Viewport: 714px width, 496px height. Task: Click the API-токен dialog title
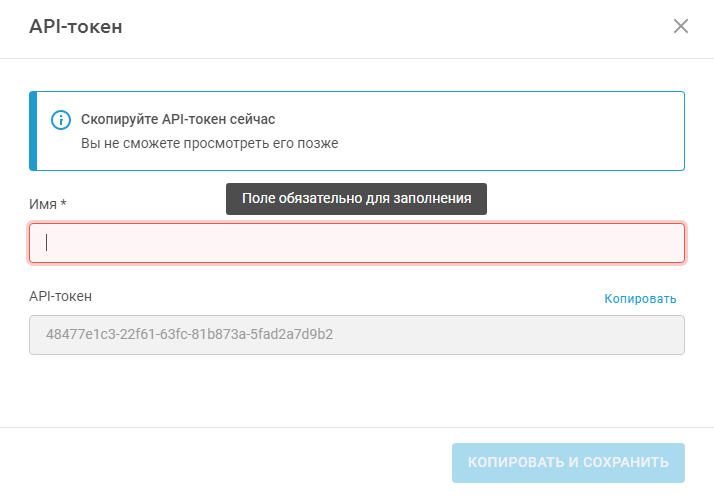point(76,27)
